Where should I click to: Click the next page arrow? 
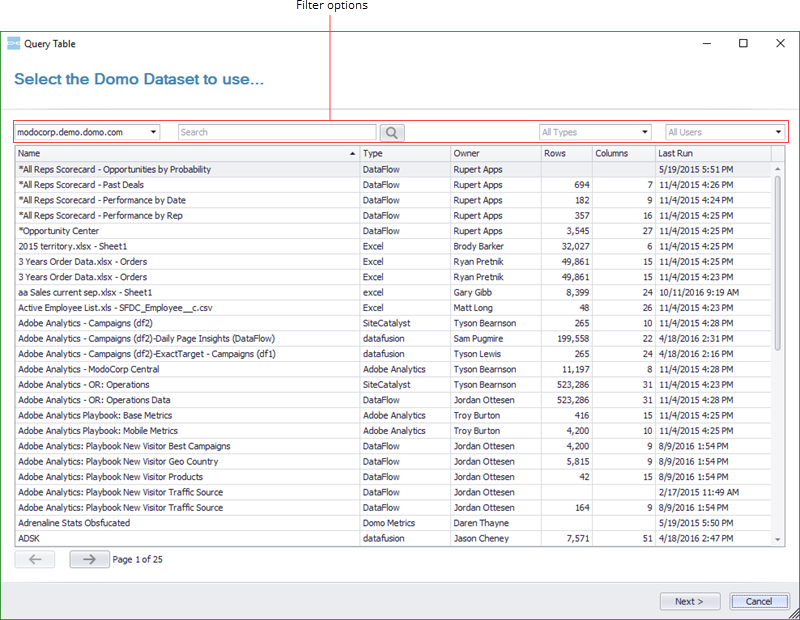[89, 559]
